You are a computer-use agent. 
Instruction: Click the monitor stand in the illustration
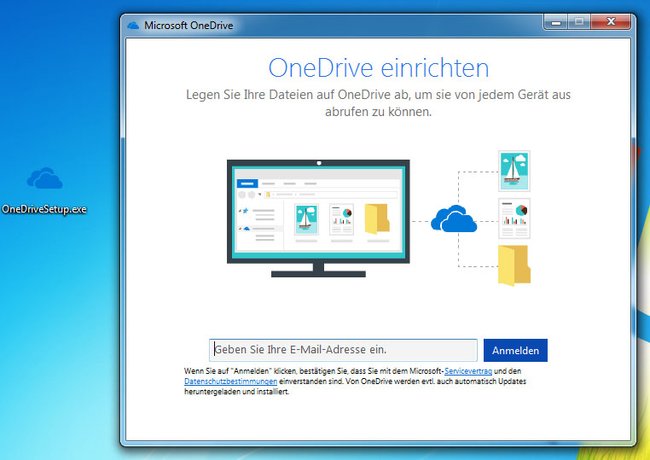(318, 270)
